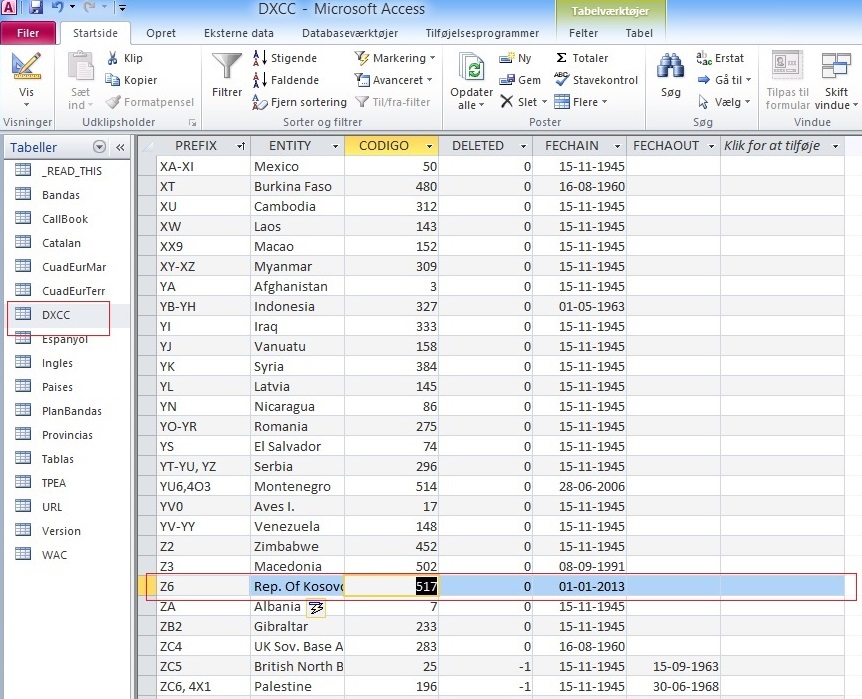
Task: Click the Undo arrow in quick access toolbar
Action: [57, 8]
